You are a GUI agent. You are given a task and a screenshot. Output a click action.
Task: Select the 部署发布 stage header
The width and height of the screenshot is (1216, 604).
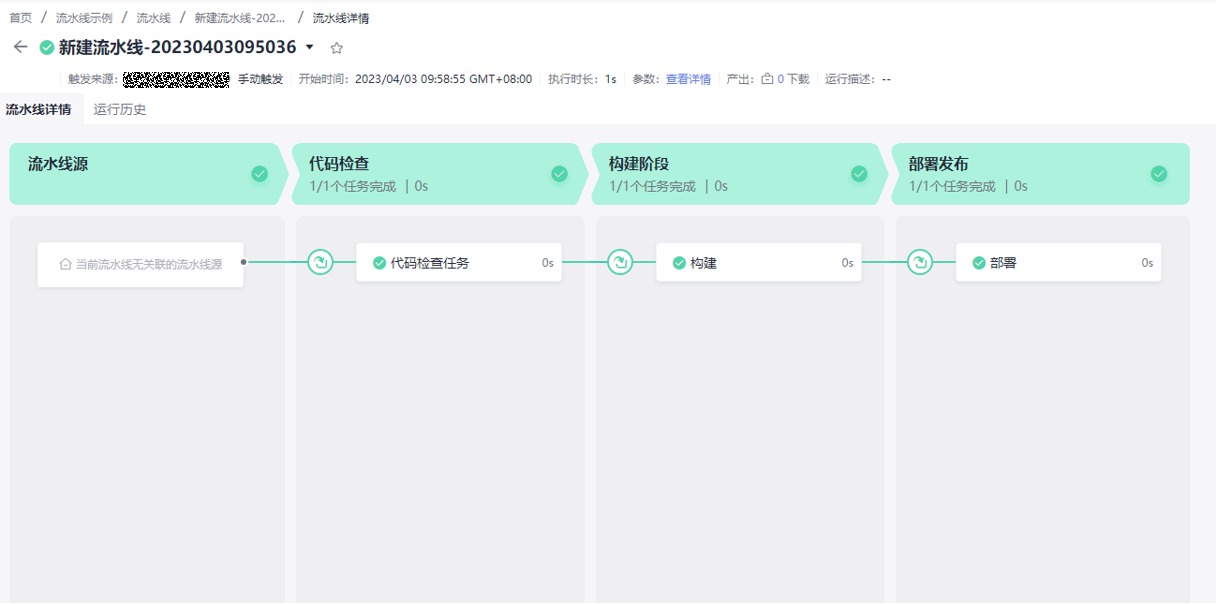[x=1040, y=174]
